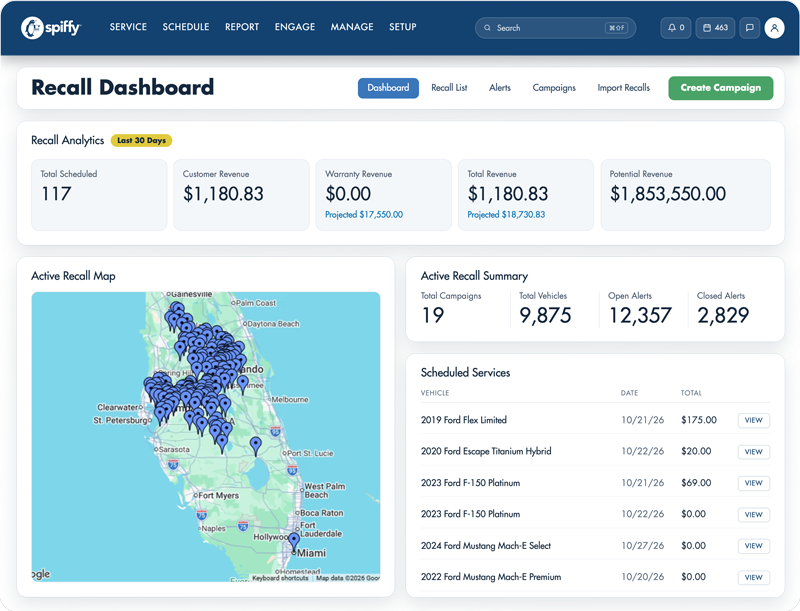800x611 pixels.
Task: Click the 2019 Ford Flex Limited vehicle name
Action: (464, 420)
